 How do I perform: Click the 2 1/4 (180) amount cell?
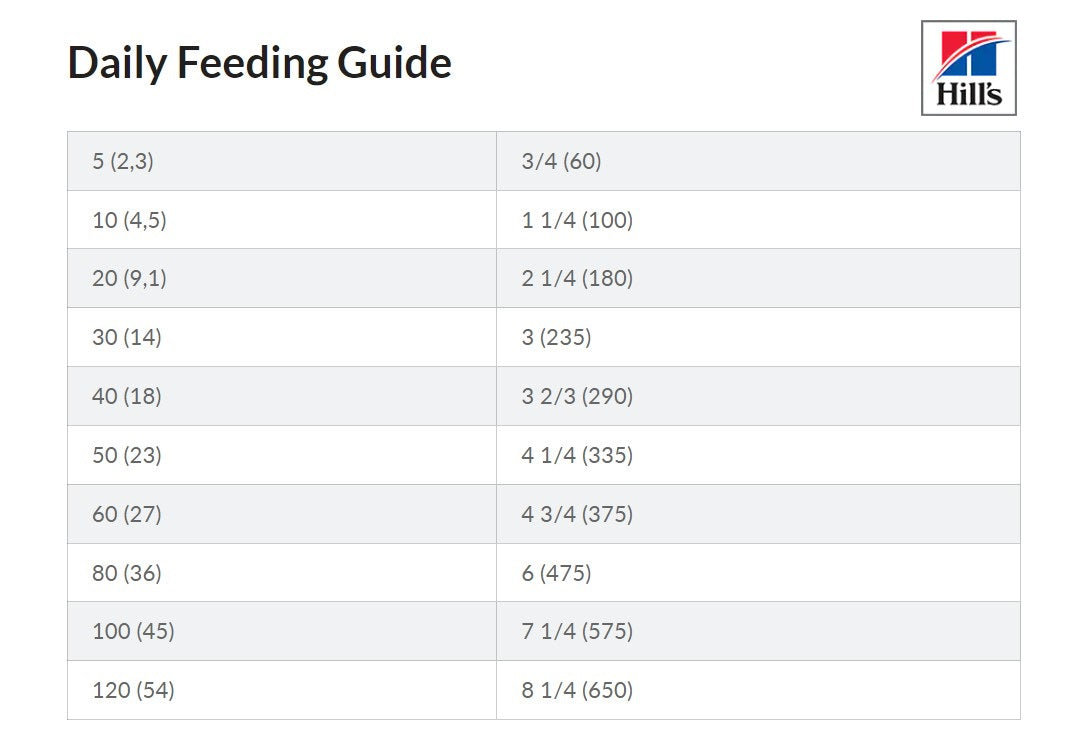577,279
